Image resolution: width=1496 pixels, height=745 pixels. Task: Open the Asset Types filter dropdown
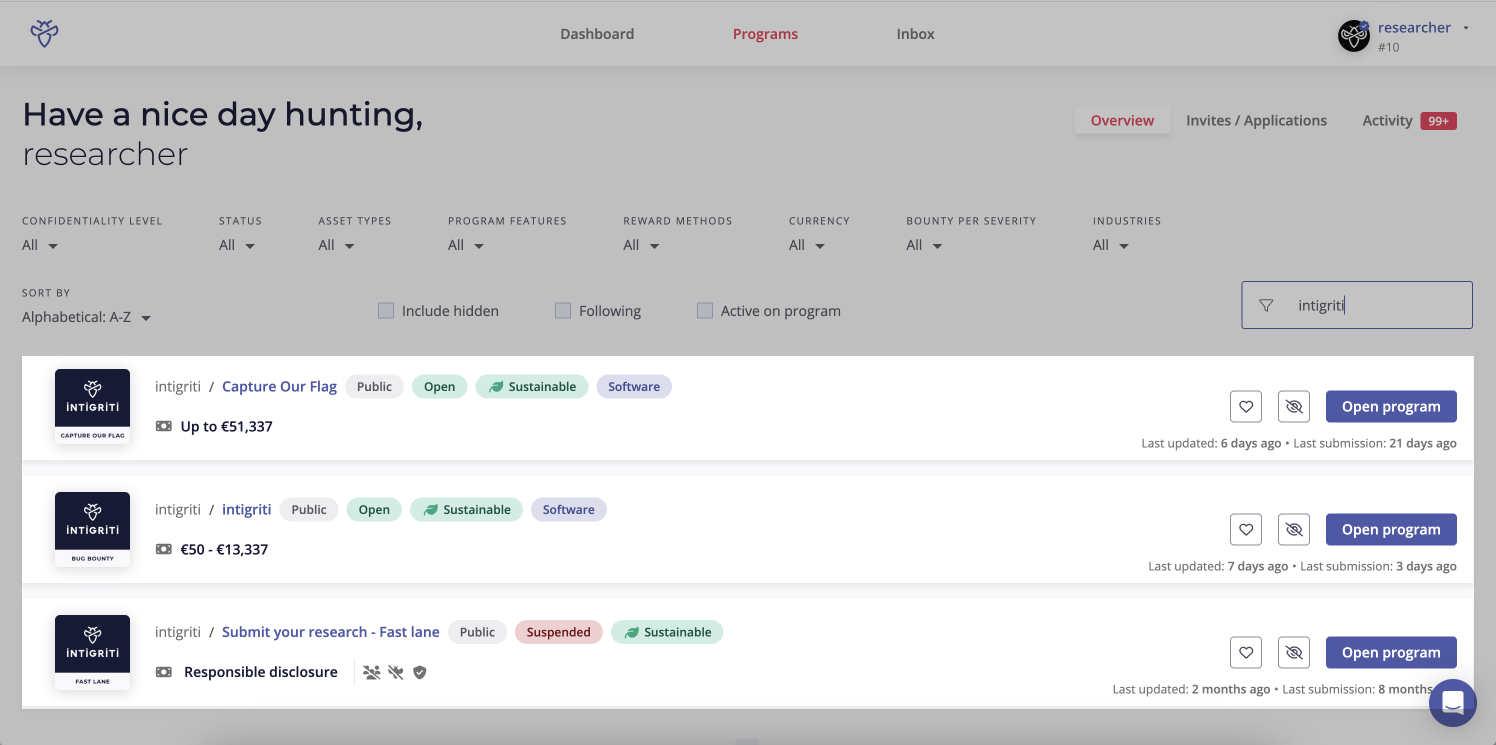tap(336, 246)
